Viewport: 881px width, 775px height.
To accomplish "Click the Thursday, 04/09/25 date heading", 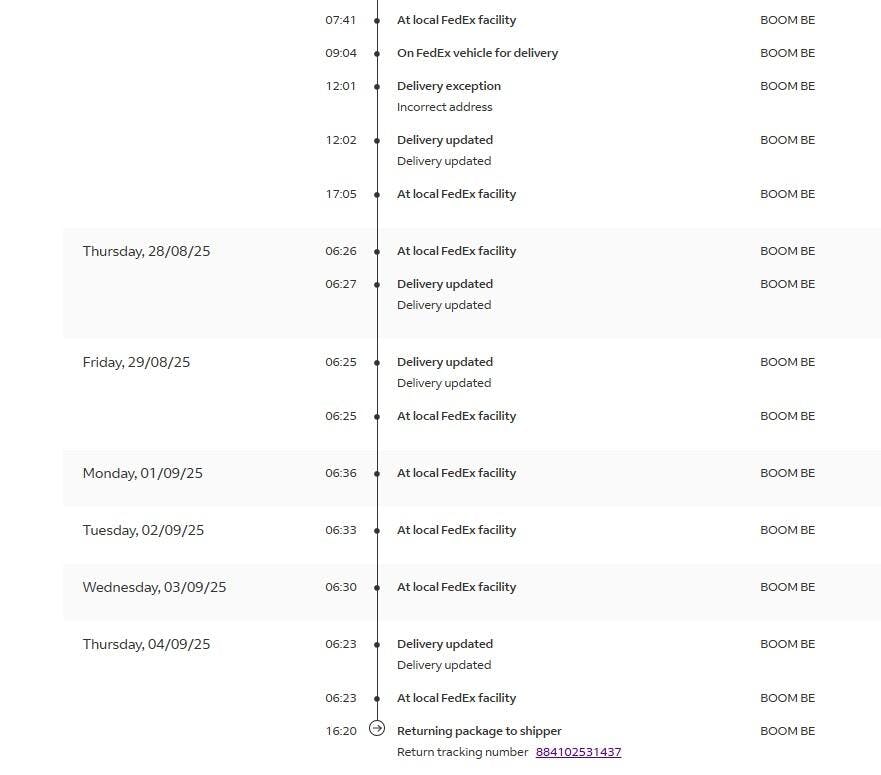I will [x=146, y=644].
